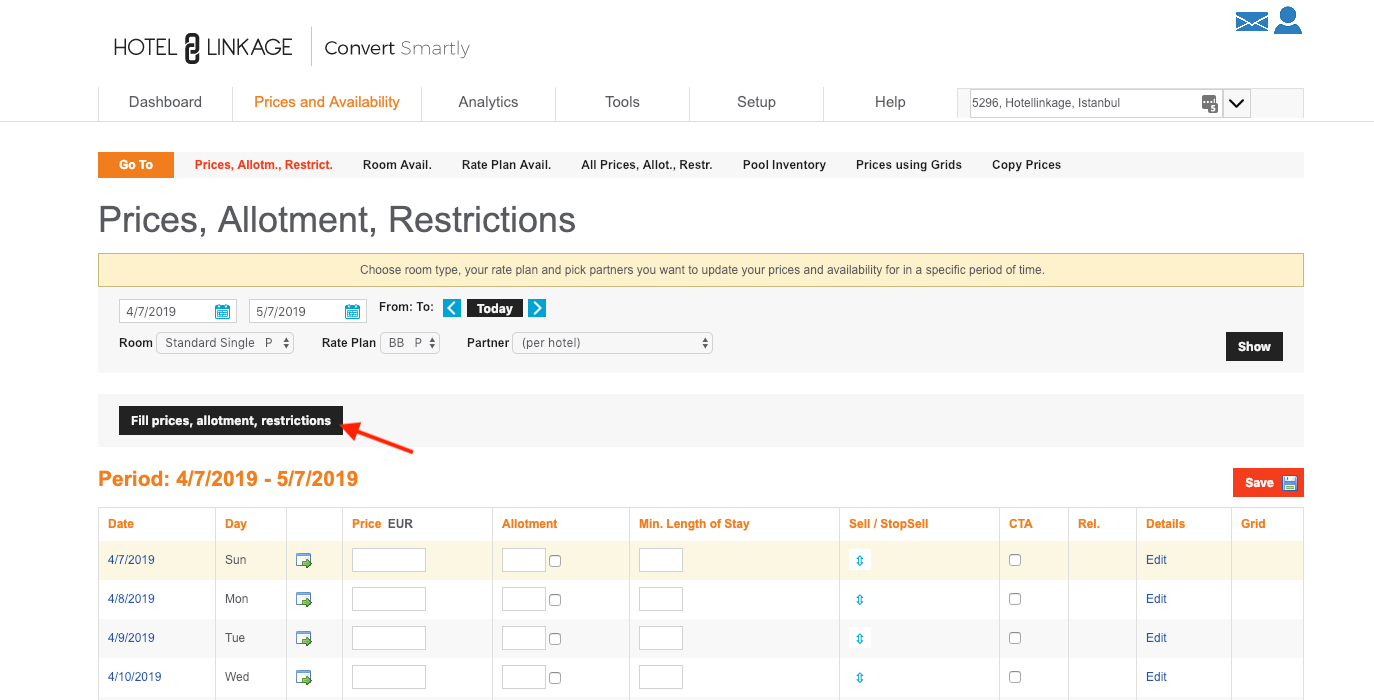Open the Room dropdown Standard Single
Screen dimensions: 1374x700
(x=225, y=343)
